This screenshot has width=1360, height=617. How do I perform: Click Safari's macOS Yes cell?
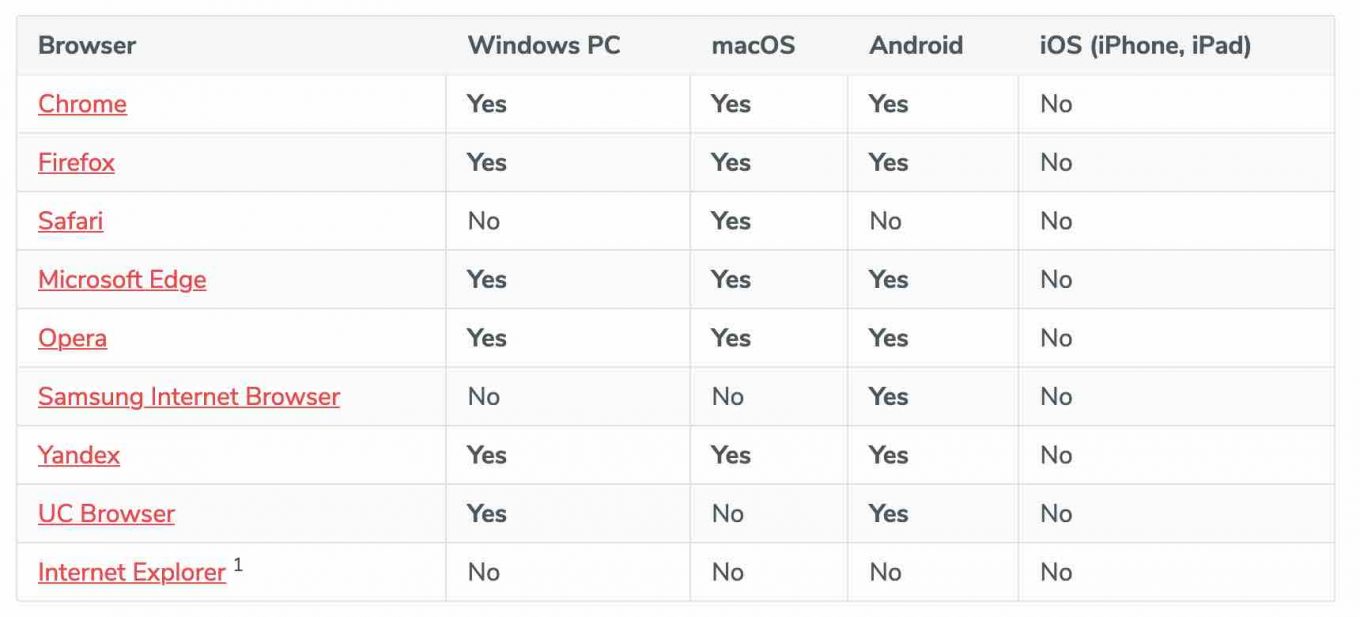click(x=731, y=221)
